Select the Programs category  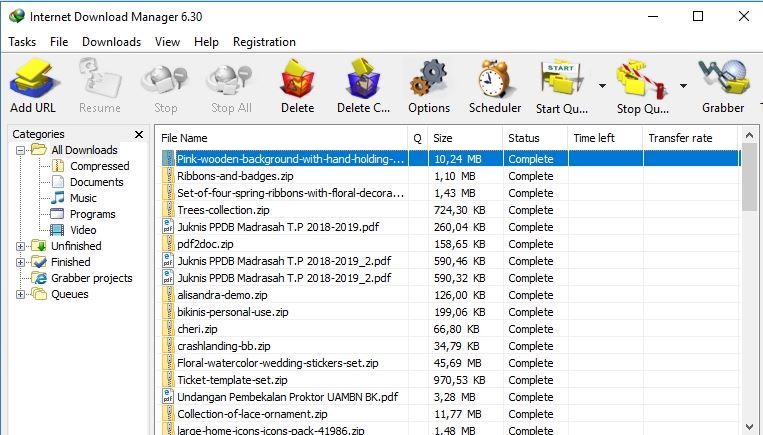click(x=92, y=214)
